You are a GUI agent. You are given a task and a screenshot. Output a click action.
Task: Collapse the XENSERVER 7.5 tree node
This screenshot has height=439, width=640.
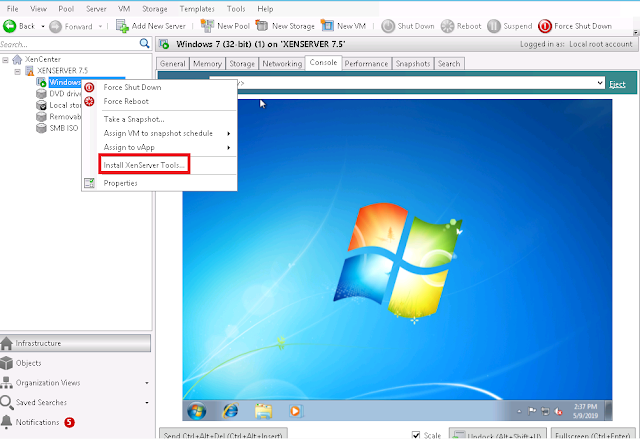[x=18, y=71]
